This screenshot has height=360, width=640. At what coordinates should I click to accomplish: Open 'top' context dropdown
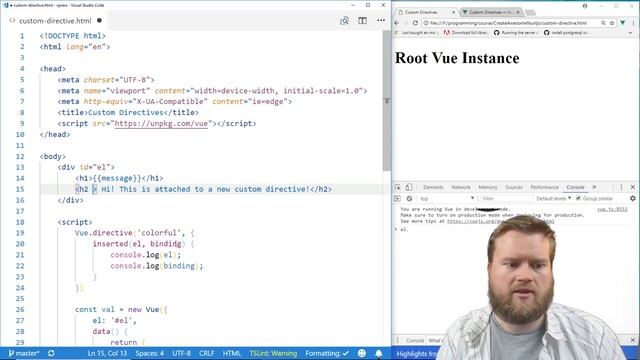(447, 198)
